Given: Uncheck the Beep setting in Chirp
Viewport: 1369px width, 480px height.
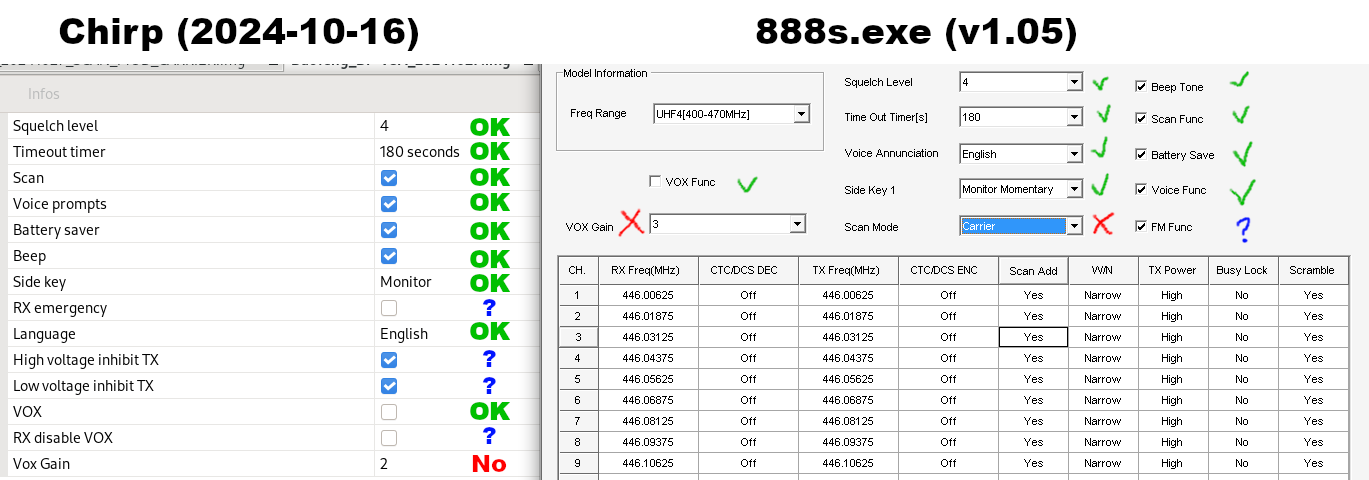Looking at the screenshot, I should pos(389,256).
